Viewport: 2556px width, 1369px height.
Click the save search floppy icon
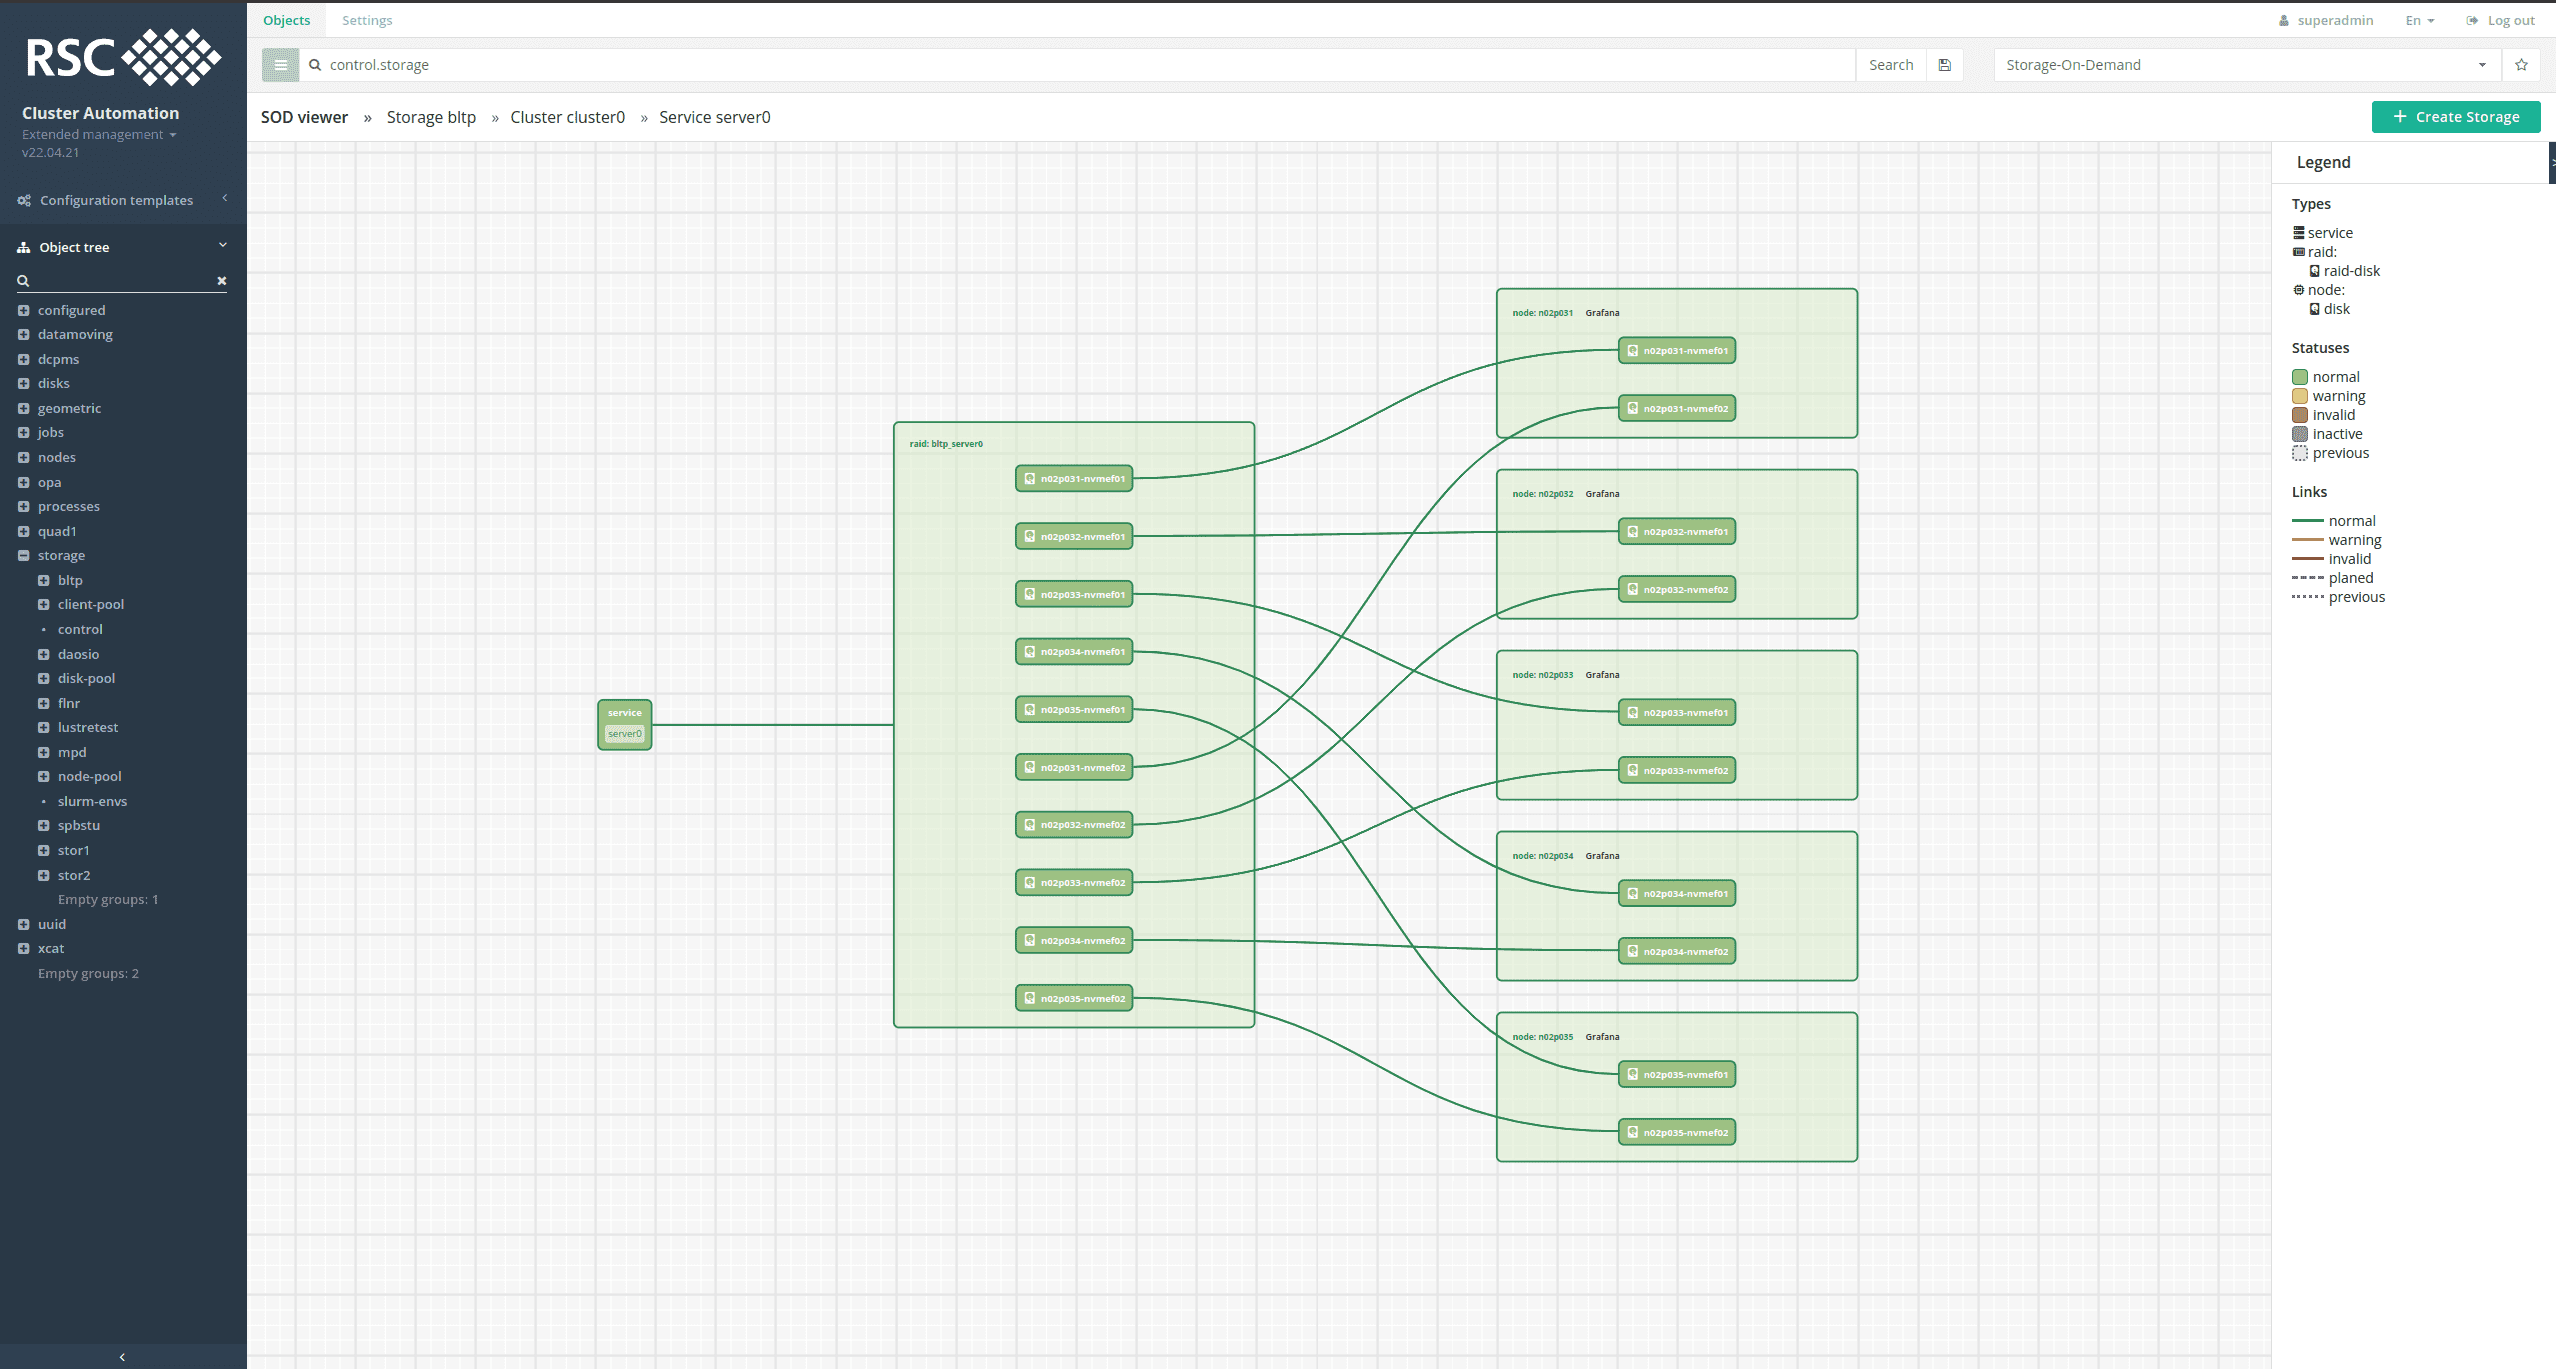click(x=1945, y=65)
